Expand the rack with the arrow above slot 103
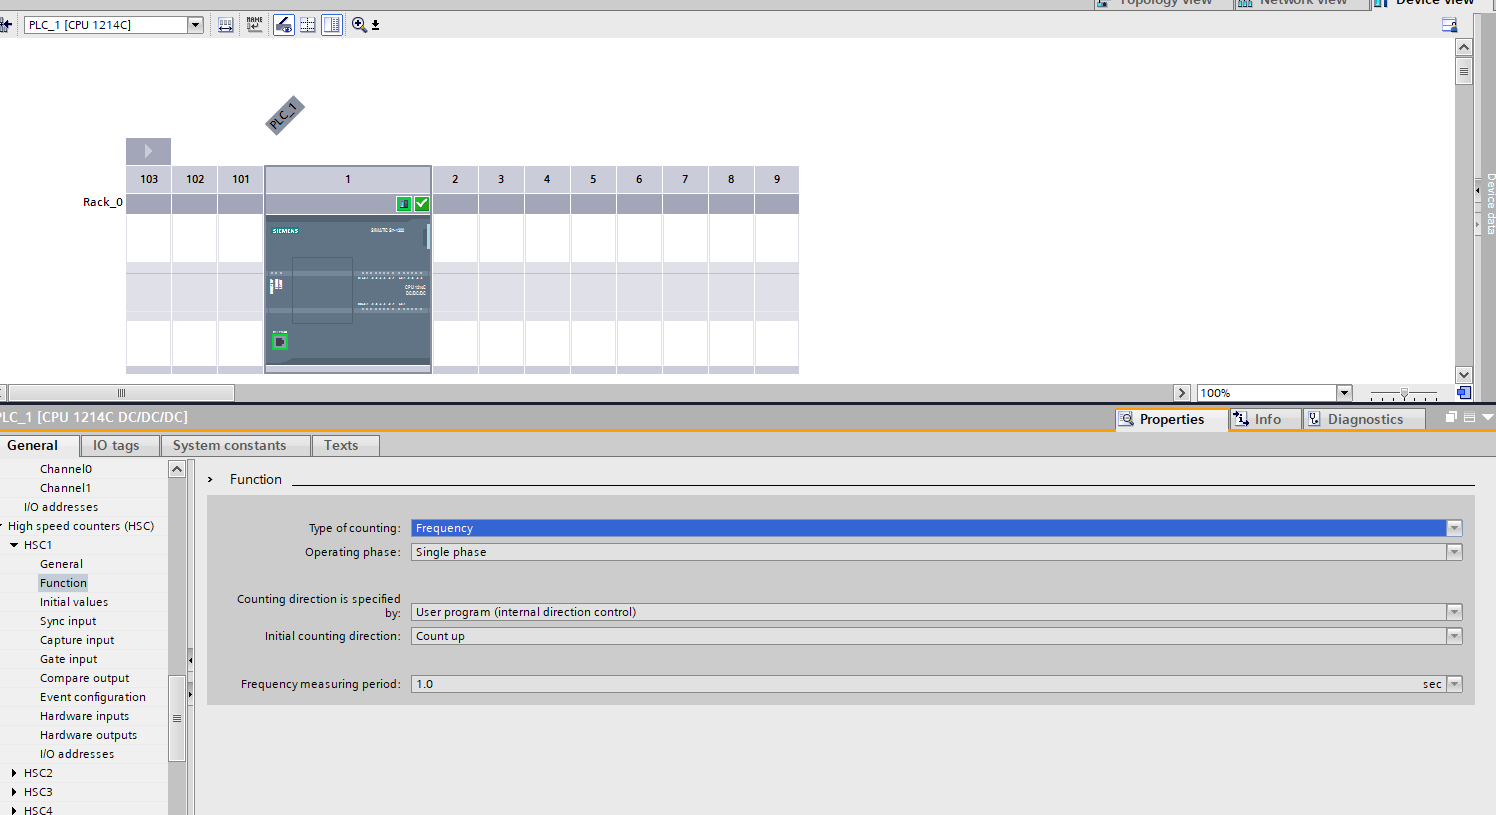The height and width of the screenshot is (815, 1496). 148,151
